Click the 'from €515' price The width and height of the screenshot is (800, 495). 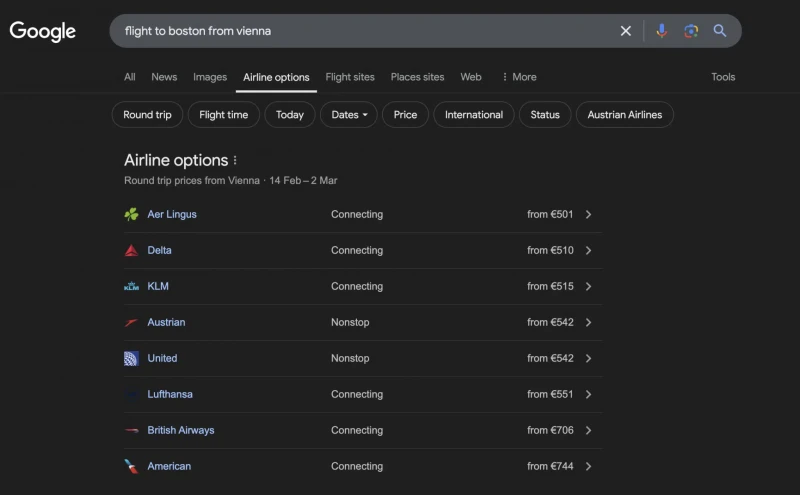550,286
